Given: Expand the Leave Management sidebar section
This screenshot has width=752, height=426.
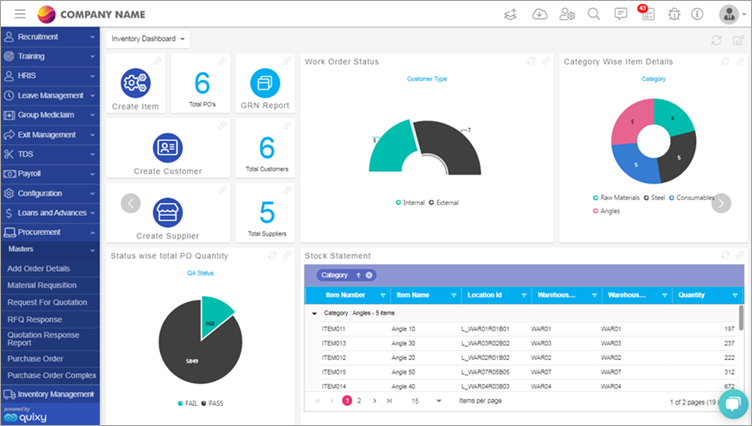Looking at the screenshot, I should coord(49,95).
